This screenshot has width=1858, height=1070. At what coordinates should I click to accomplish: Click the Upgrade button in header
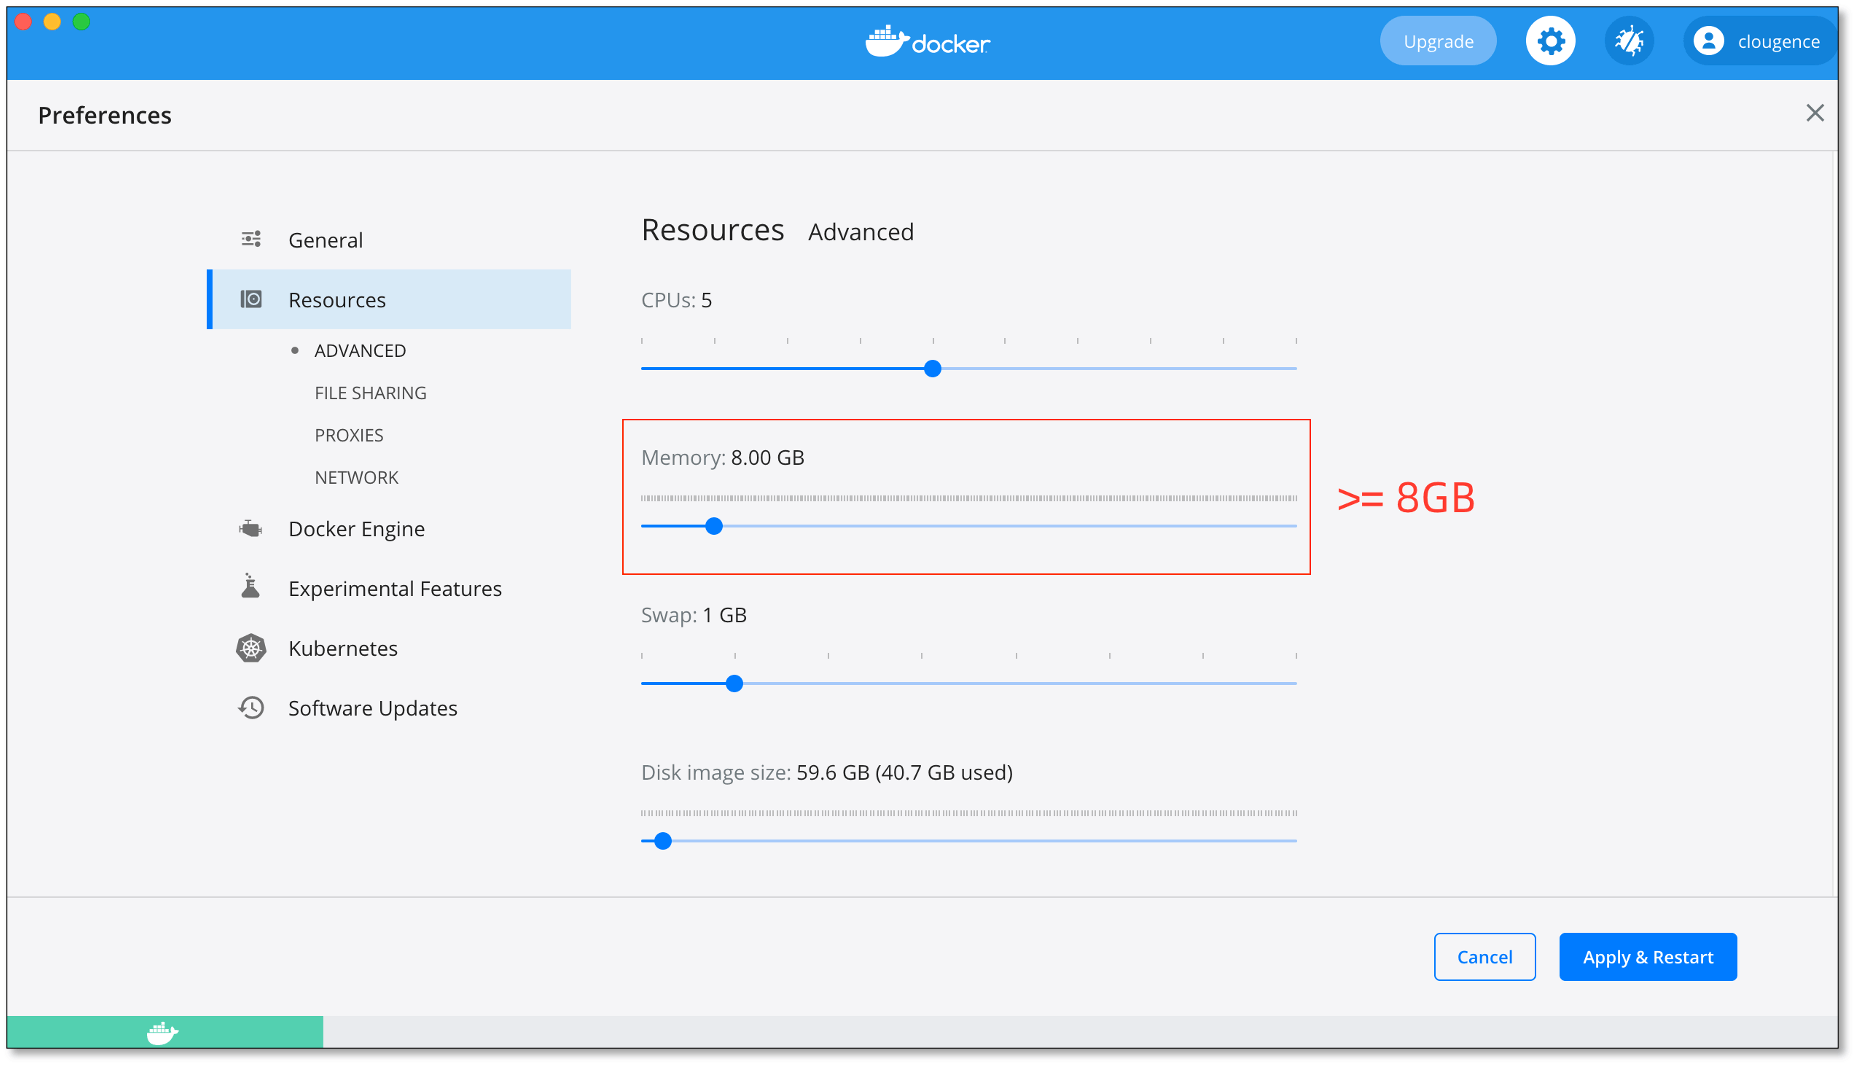pos(1438,42)
